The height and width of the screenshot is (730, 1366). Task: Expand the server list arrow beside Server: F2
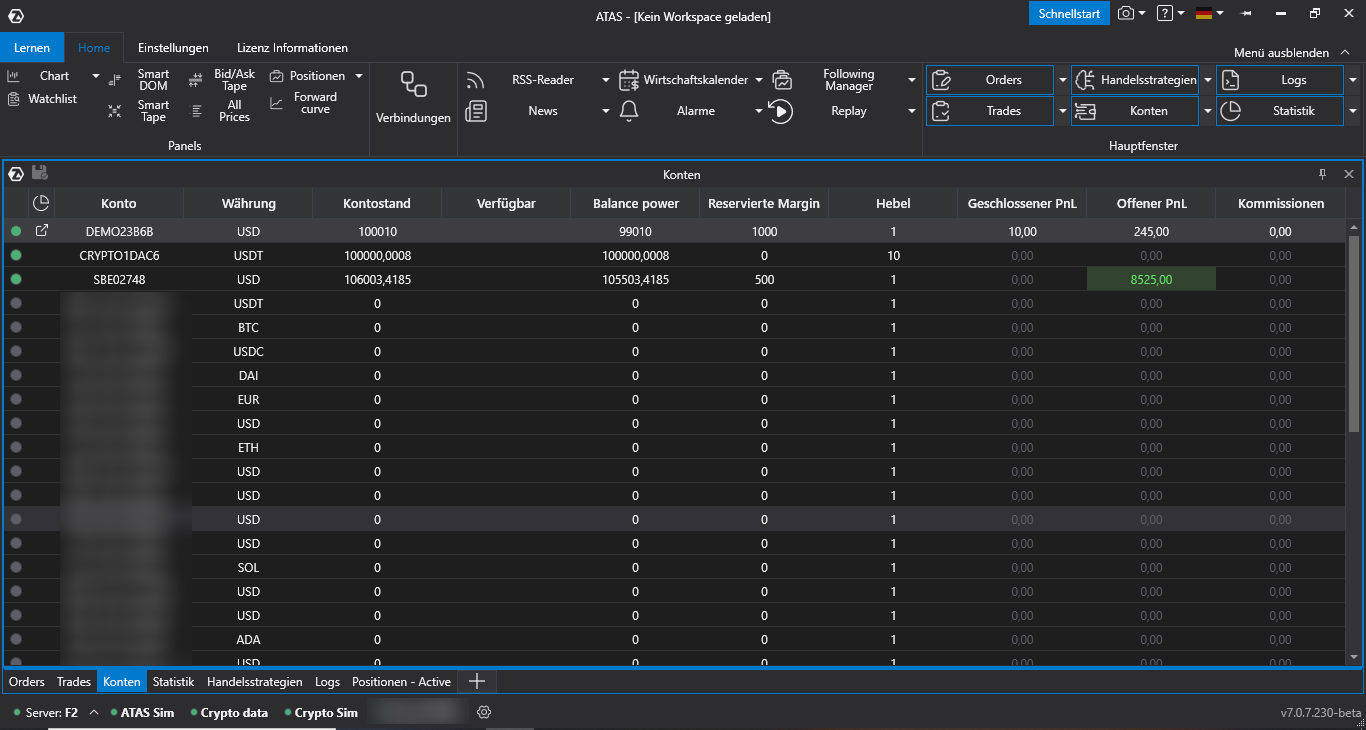tap(94, 713)
